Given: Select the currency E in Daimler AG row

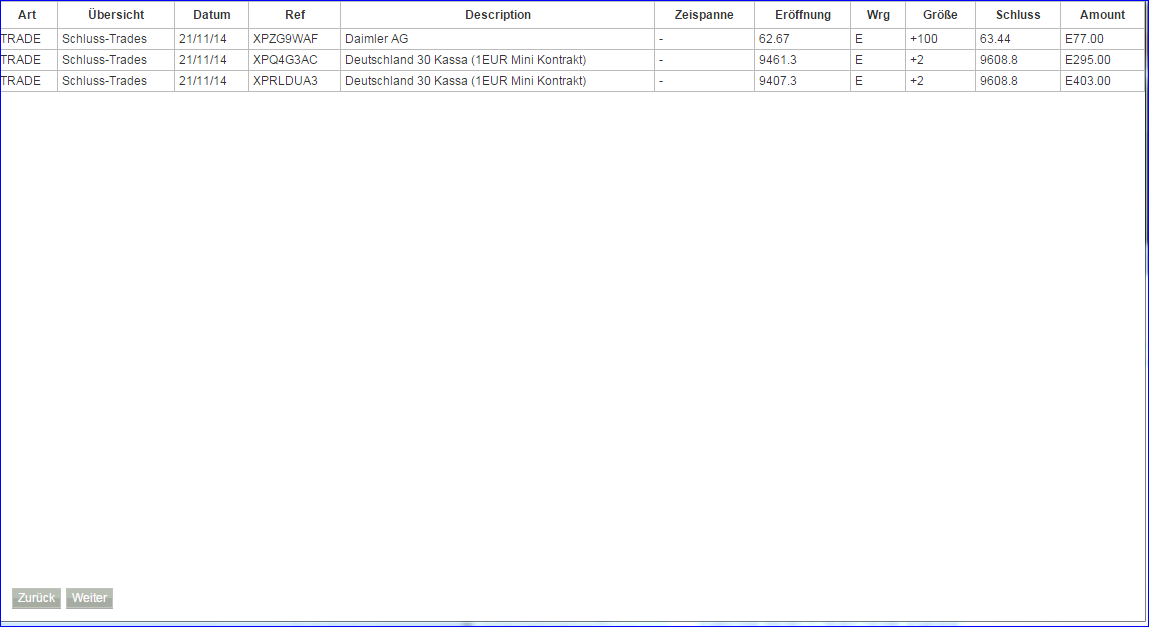Looking at the screenshot, I should [x=878, y=39].
